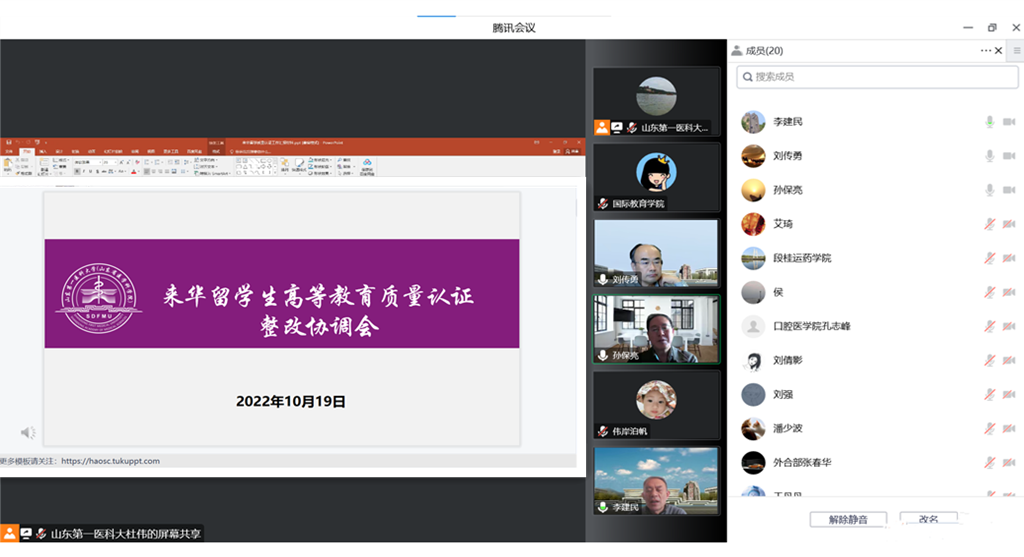This screenshot has width=1024, height=557.
Task: Click 刘强's muted microphone icon
Action: pyautogui.click(x=989, y=394)
